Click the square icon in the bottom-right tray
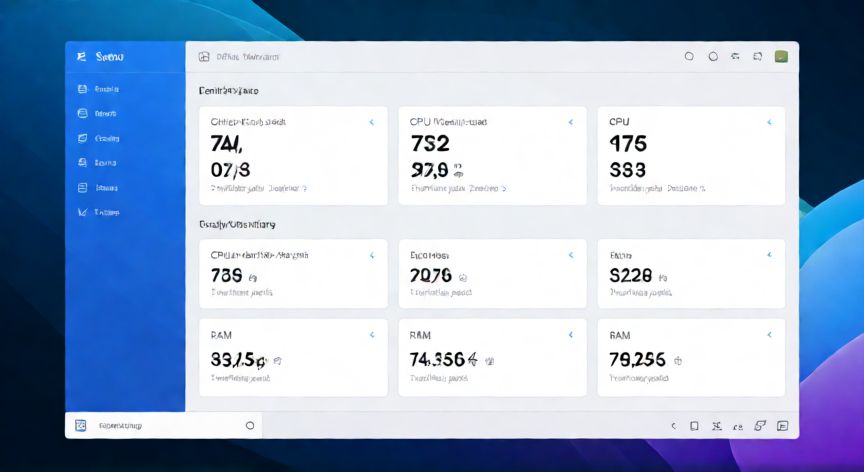 (694, 426)
